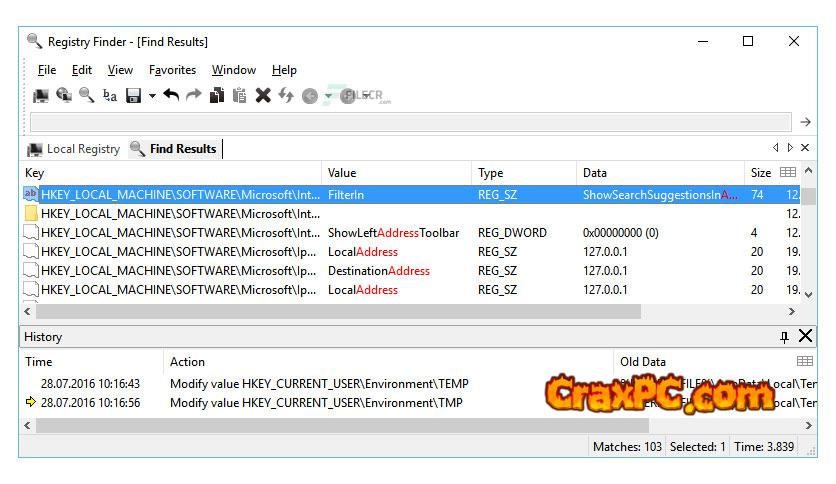836x484 pixels.
Task: Click the results horizontal scrollbar thumb
Action: point(330,312)
